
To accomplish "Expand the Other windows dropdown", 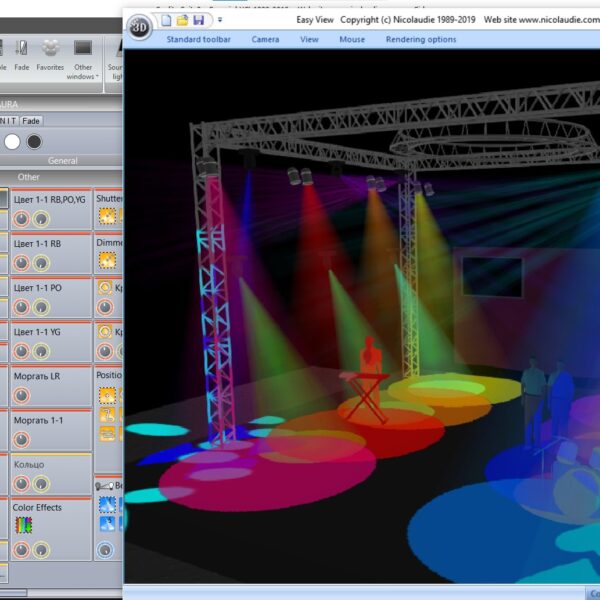I will pos(83,60).
